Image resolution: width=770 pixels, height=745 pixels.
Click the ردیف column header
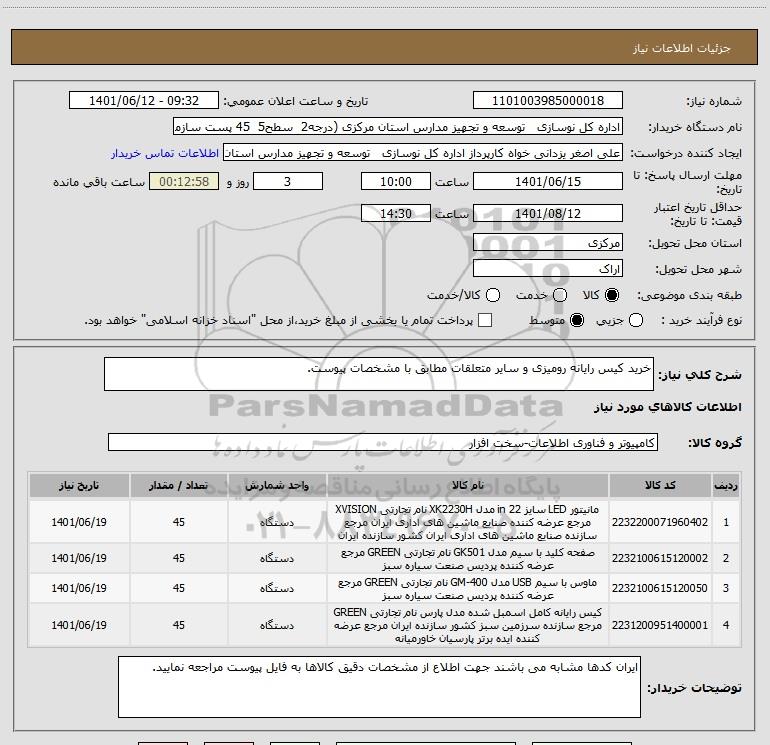coord(726,486)
